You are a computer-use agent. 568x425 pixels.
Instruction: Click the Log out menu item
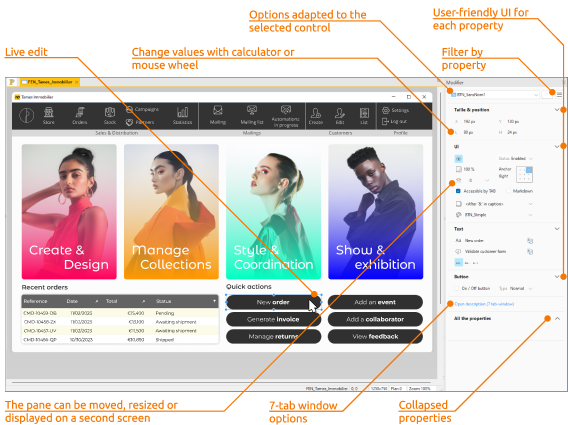coord(395,122)
